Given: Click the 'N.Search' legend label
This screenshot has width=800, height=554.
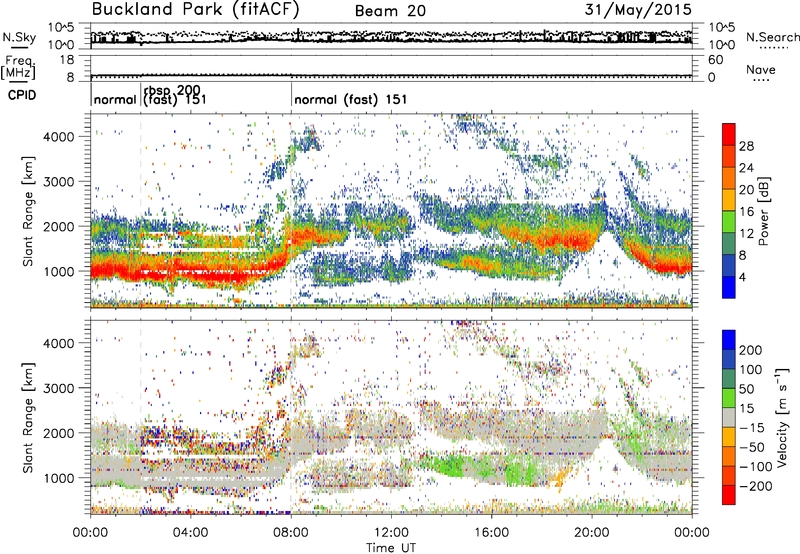Looking at the screenshot, I should 772,37.
